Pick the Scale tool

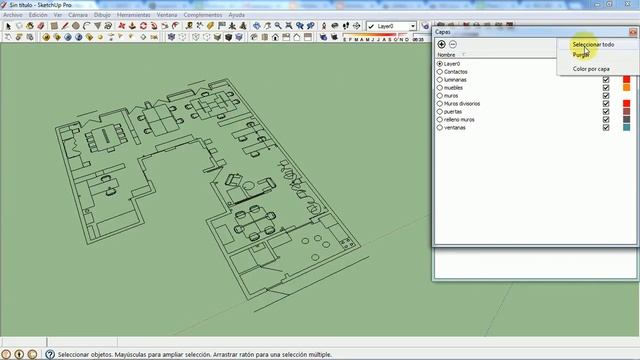(165, 26)
